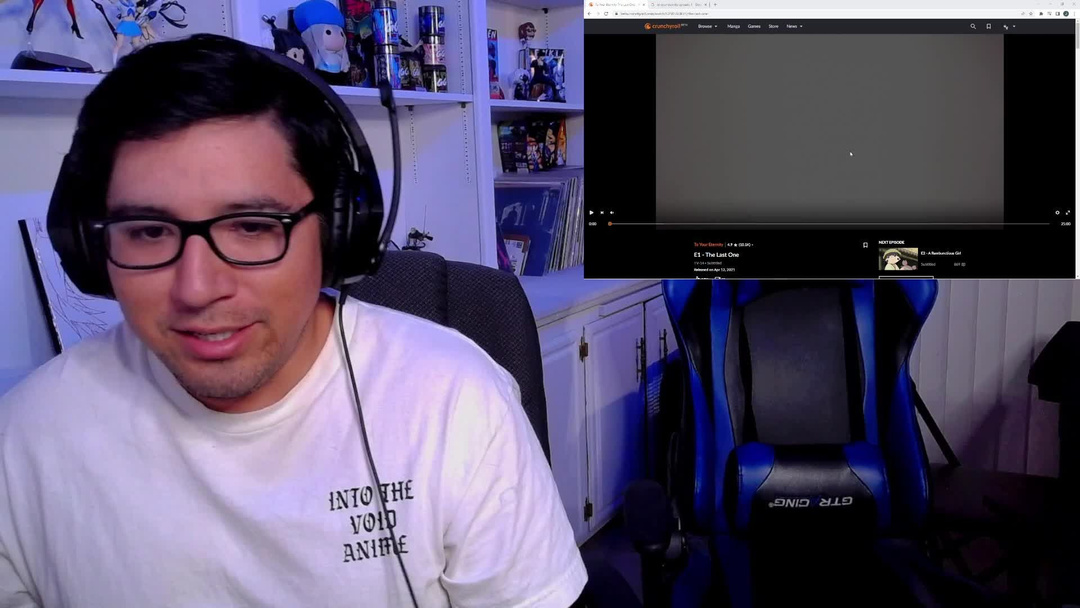Open the Crunchyroll search icon

point(973,27)
